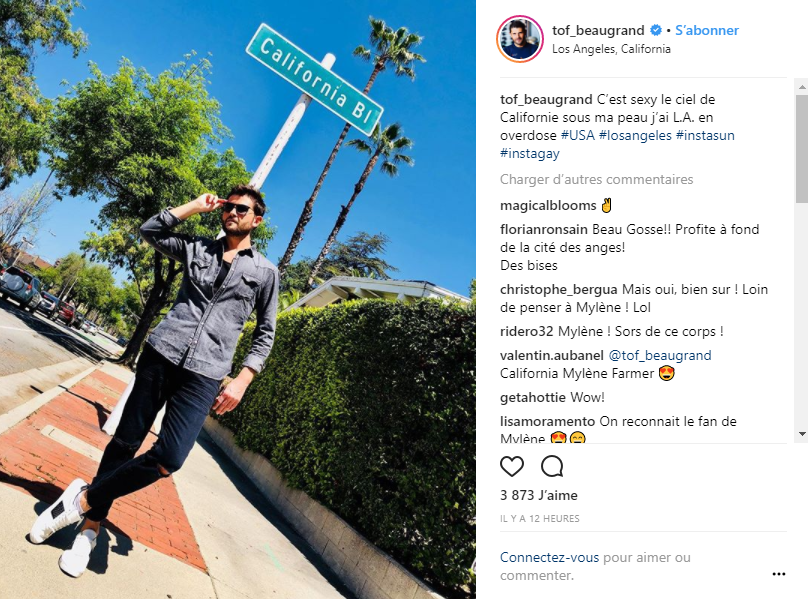The height and width of the screenshot is (599, 808).
Task: View the 3 873 J'aime likes list
Action: [538, 495]
